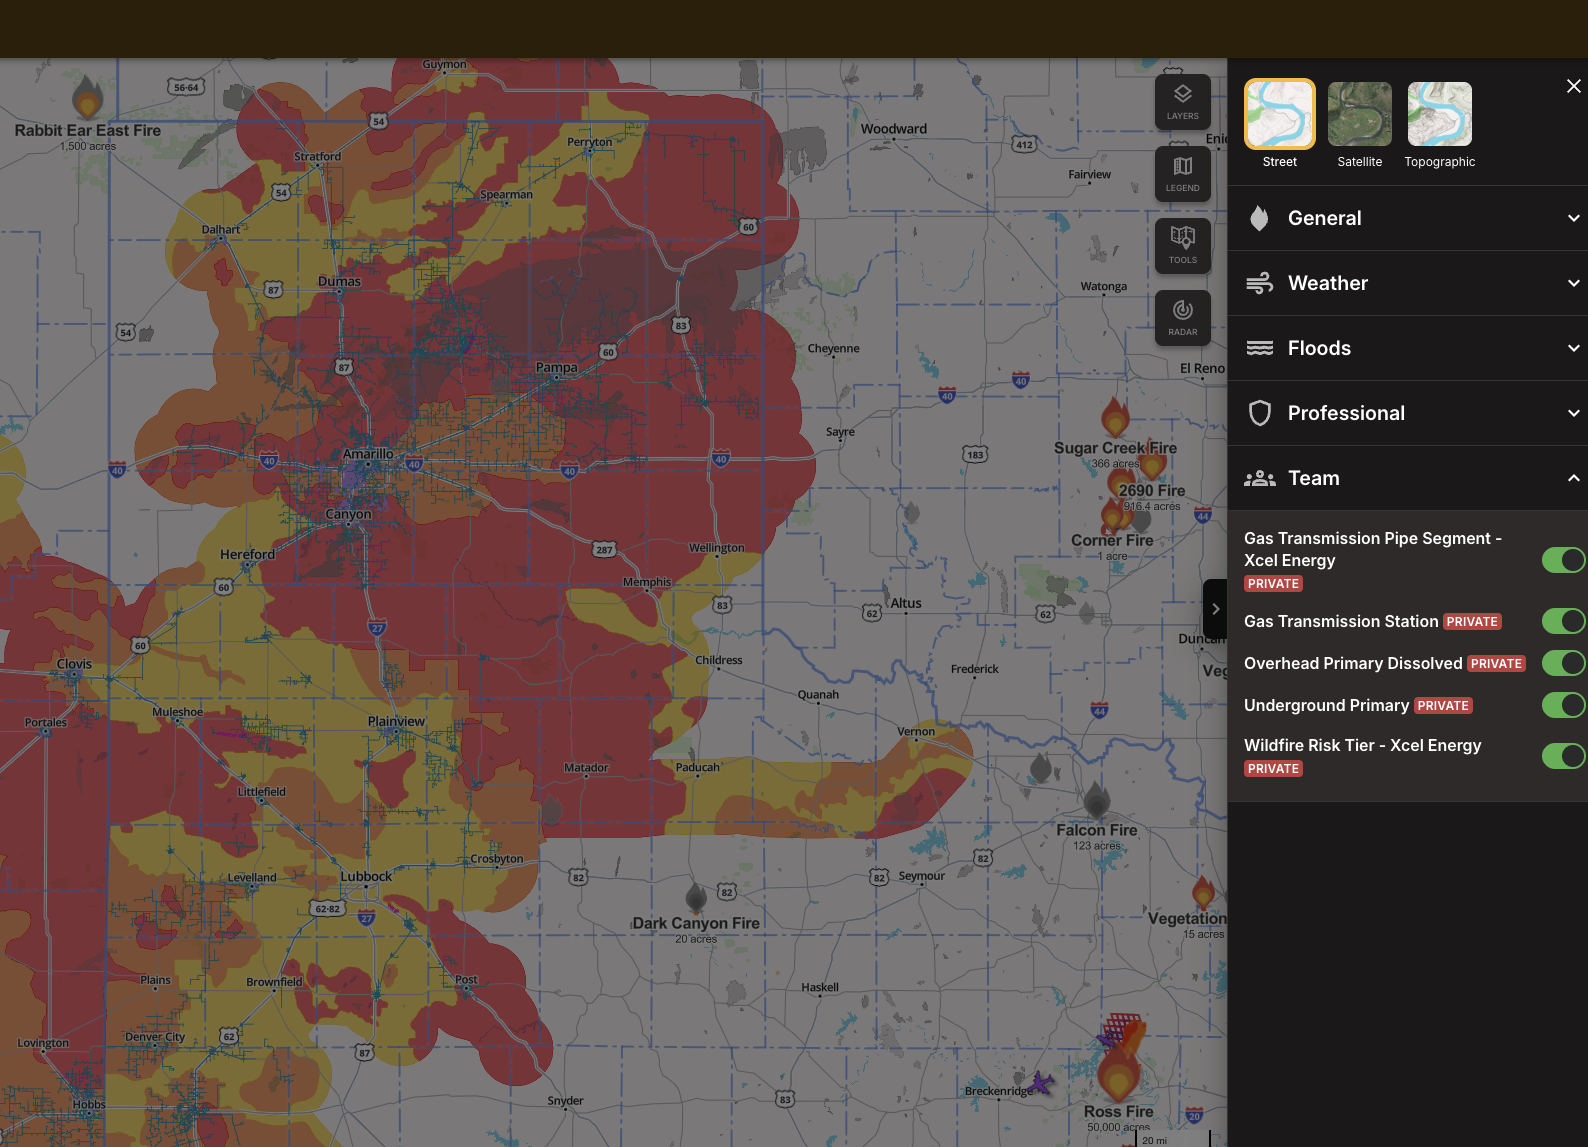The image size is (1588, 1147).
Task: Select the Street basemap thumbnail
Action: coord(1280,114)
